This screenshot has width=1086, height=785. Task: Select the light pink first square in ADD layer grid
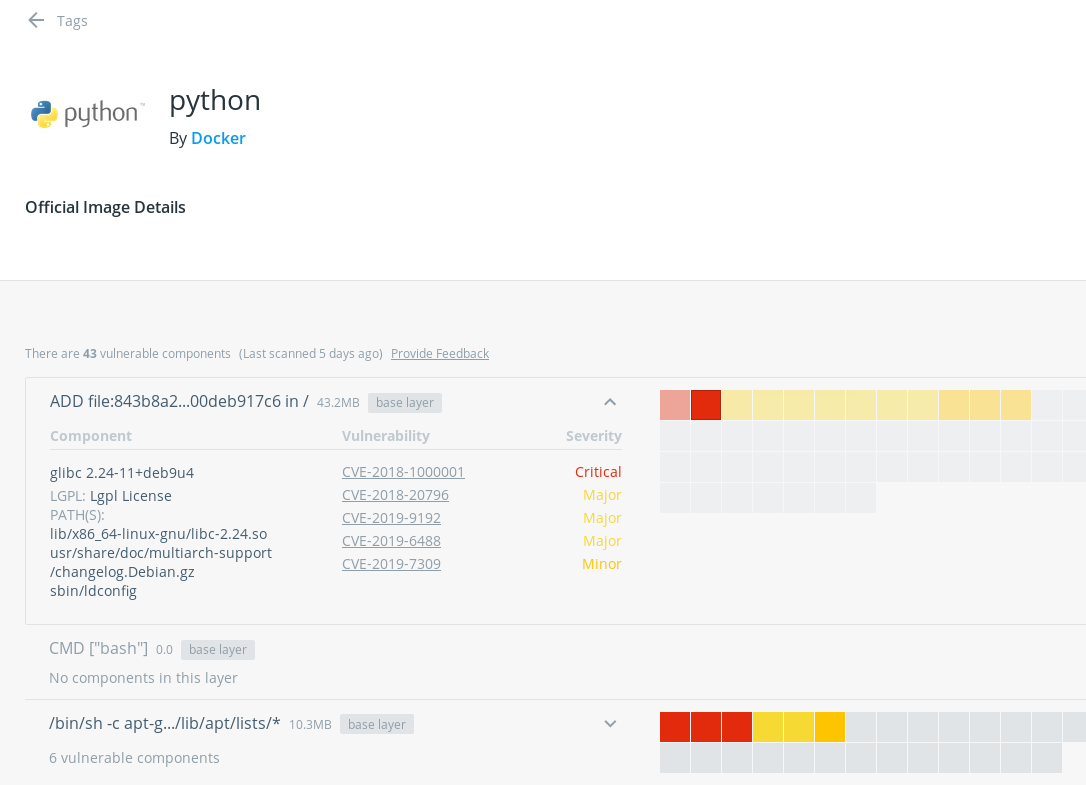(x=675, y=405)
